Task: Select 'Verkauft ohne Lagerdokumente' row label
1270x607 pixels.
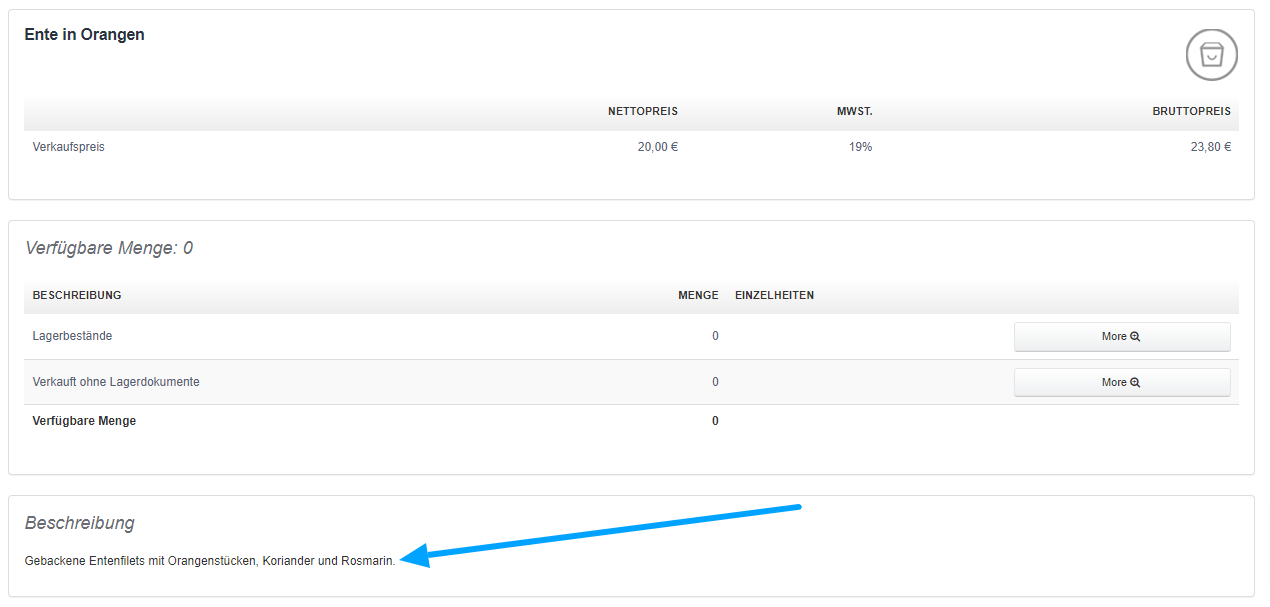Action: coord(116,382)
